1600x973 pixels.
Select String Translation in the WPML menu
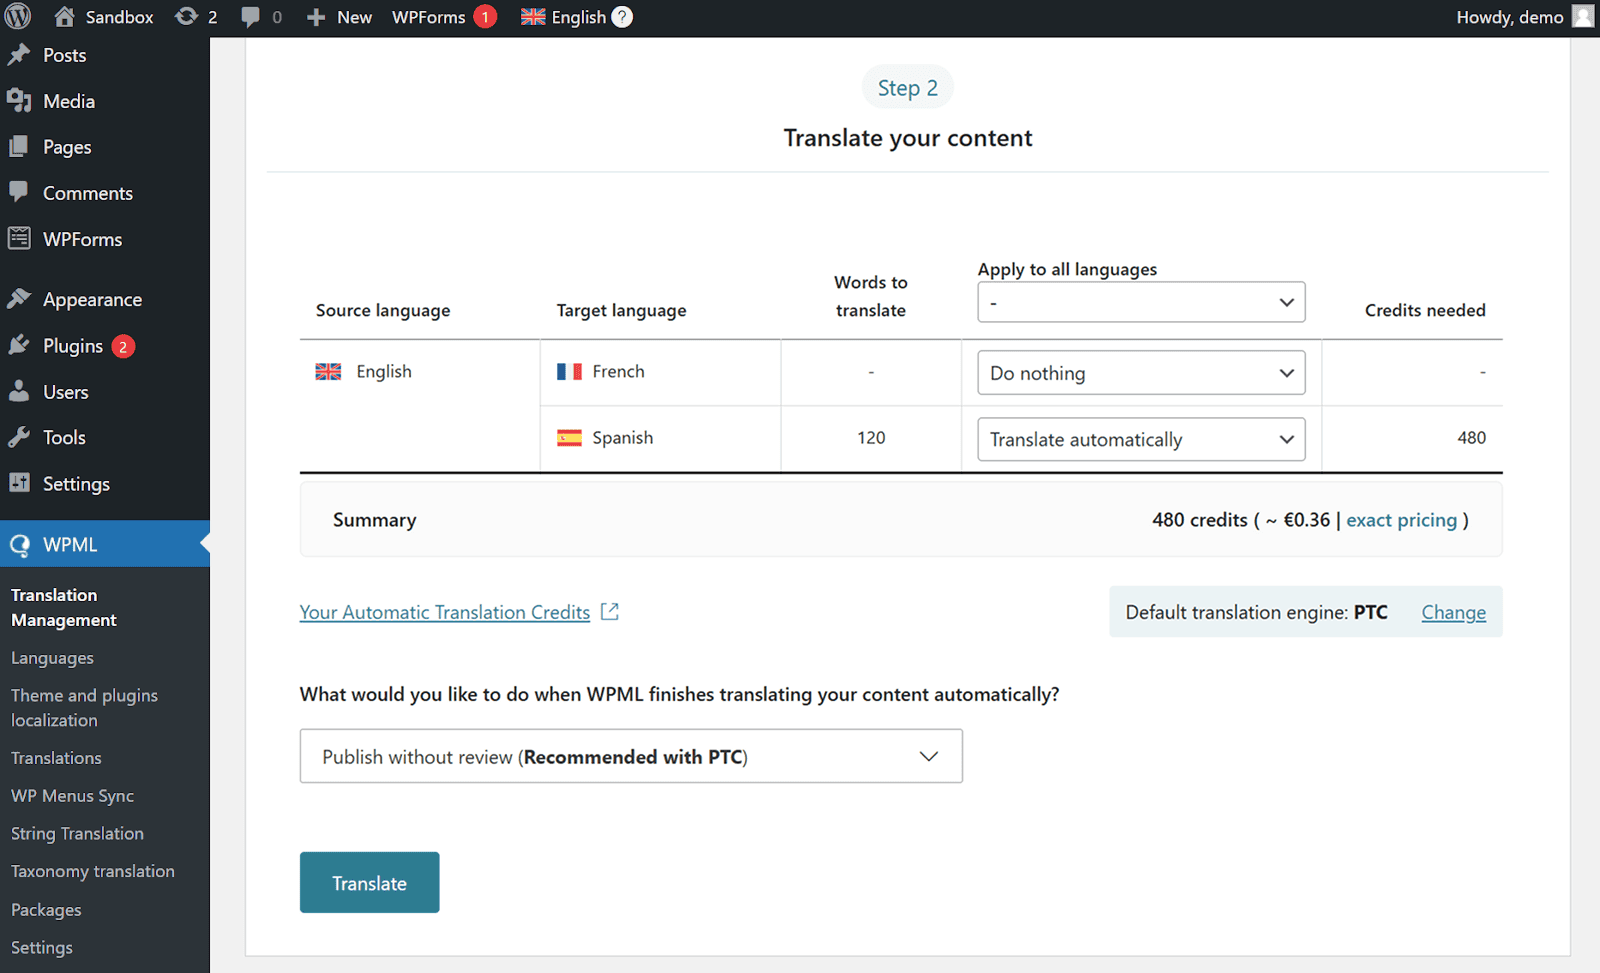(77, 833)
